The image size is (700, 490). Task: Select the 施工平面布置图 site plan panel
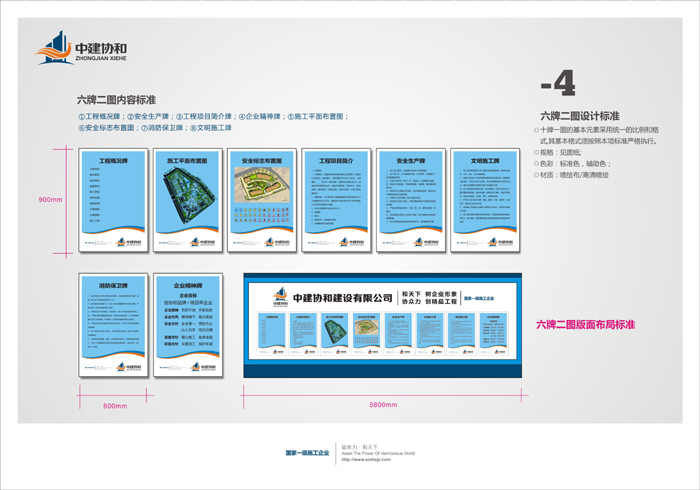pos(186,200)
